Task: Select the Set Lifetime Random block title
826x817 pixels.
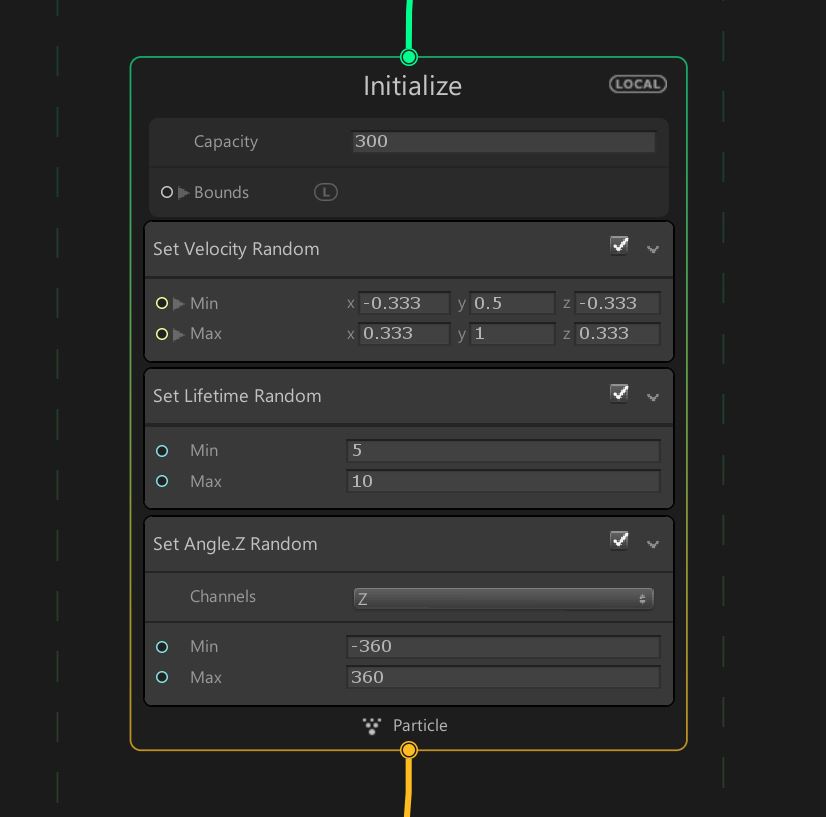Action: click(237, 396)
